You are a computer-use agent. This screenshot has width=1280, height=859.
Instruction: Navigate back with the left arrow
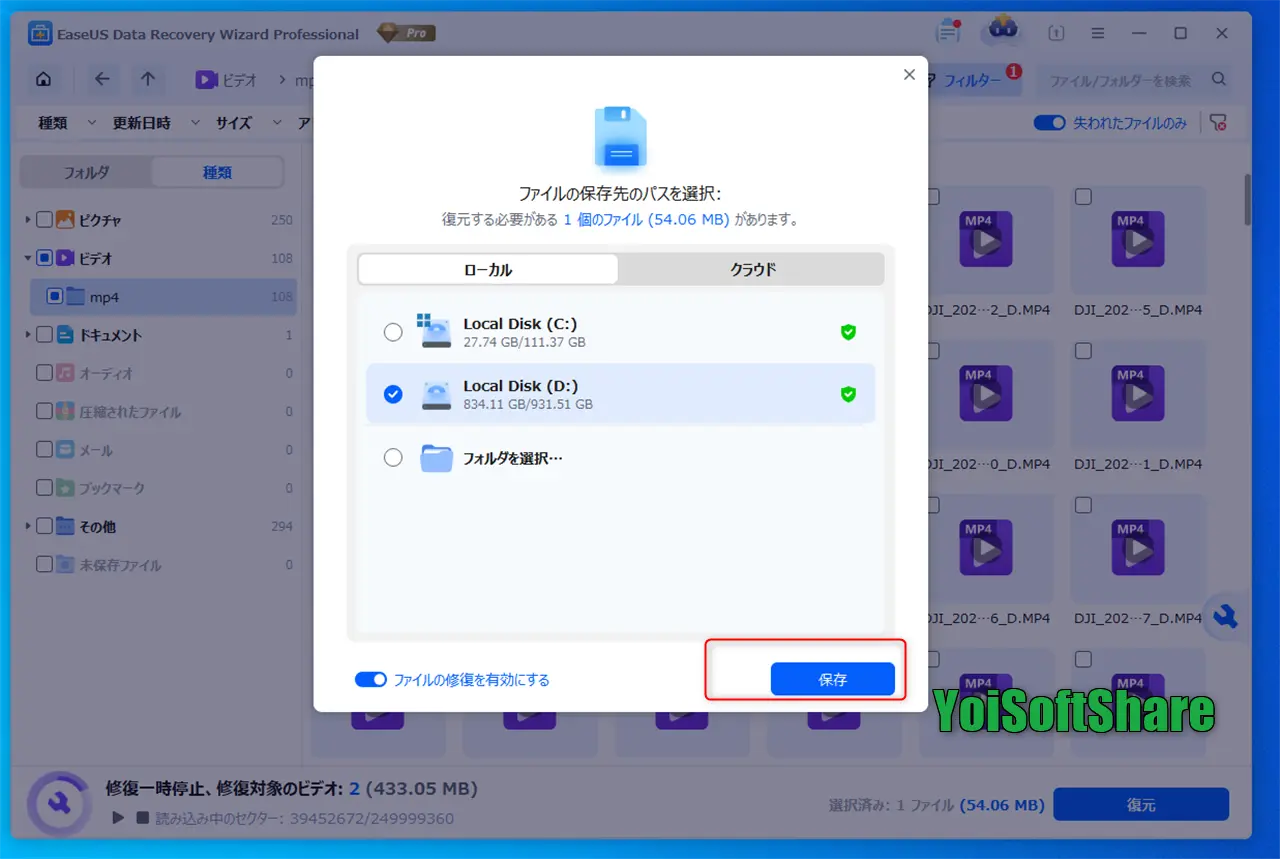coord(102,79)
